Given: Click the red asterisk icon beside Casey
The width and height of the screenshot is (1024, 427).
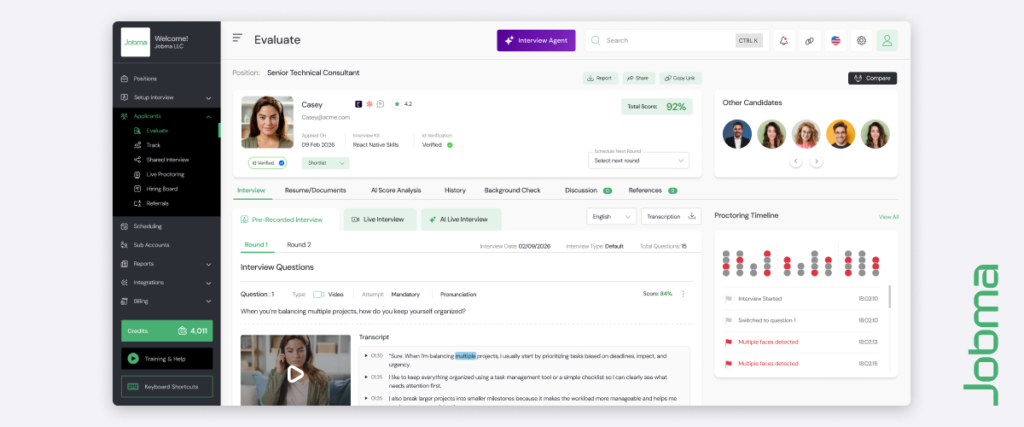Looking at the screenshot, I should (369, 104).
